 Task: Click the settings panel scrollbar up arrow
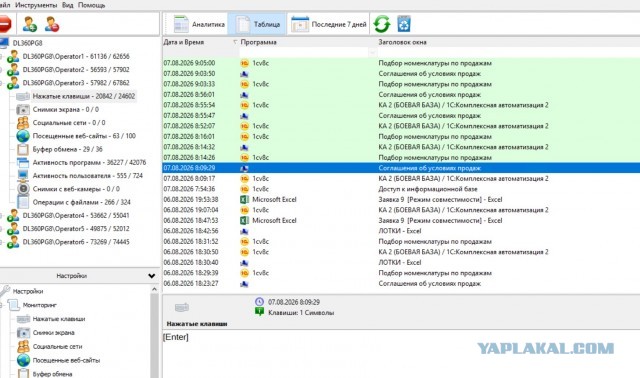click(x=154, y=289)
